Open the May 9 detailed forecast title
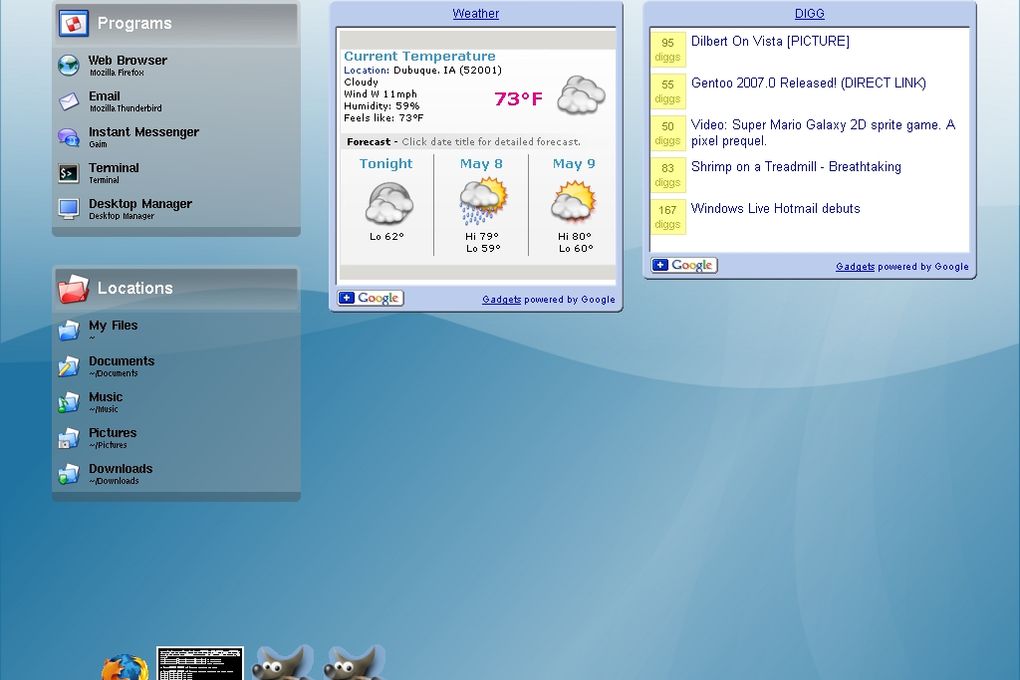This screenshot has width=1020, height=680. 574,163
